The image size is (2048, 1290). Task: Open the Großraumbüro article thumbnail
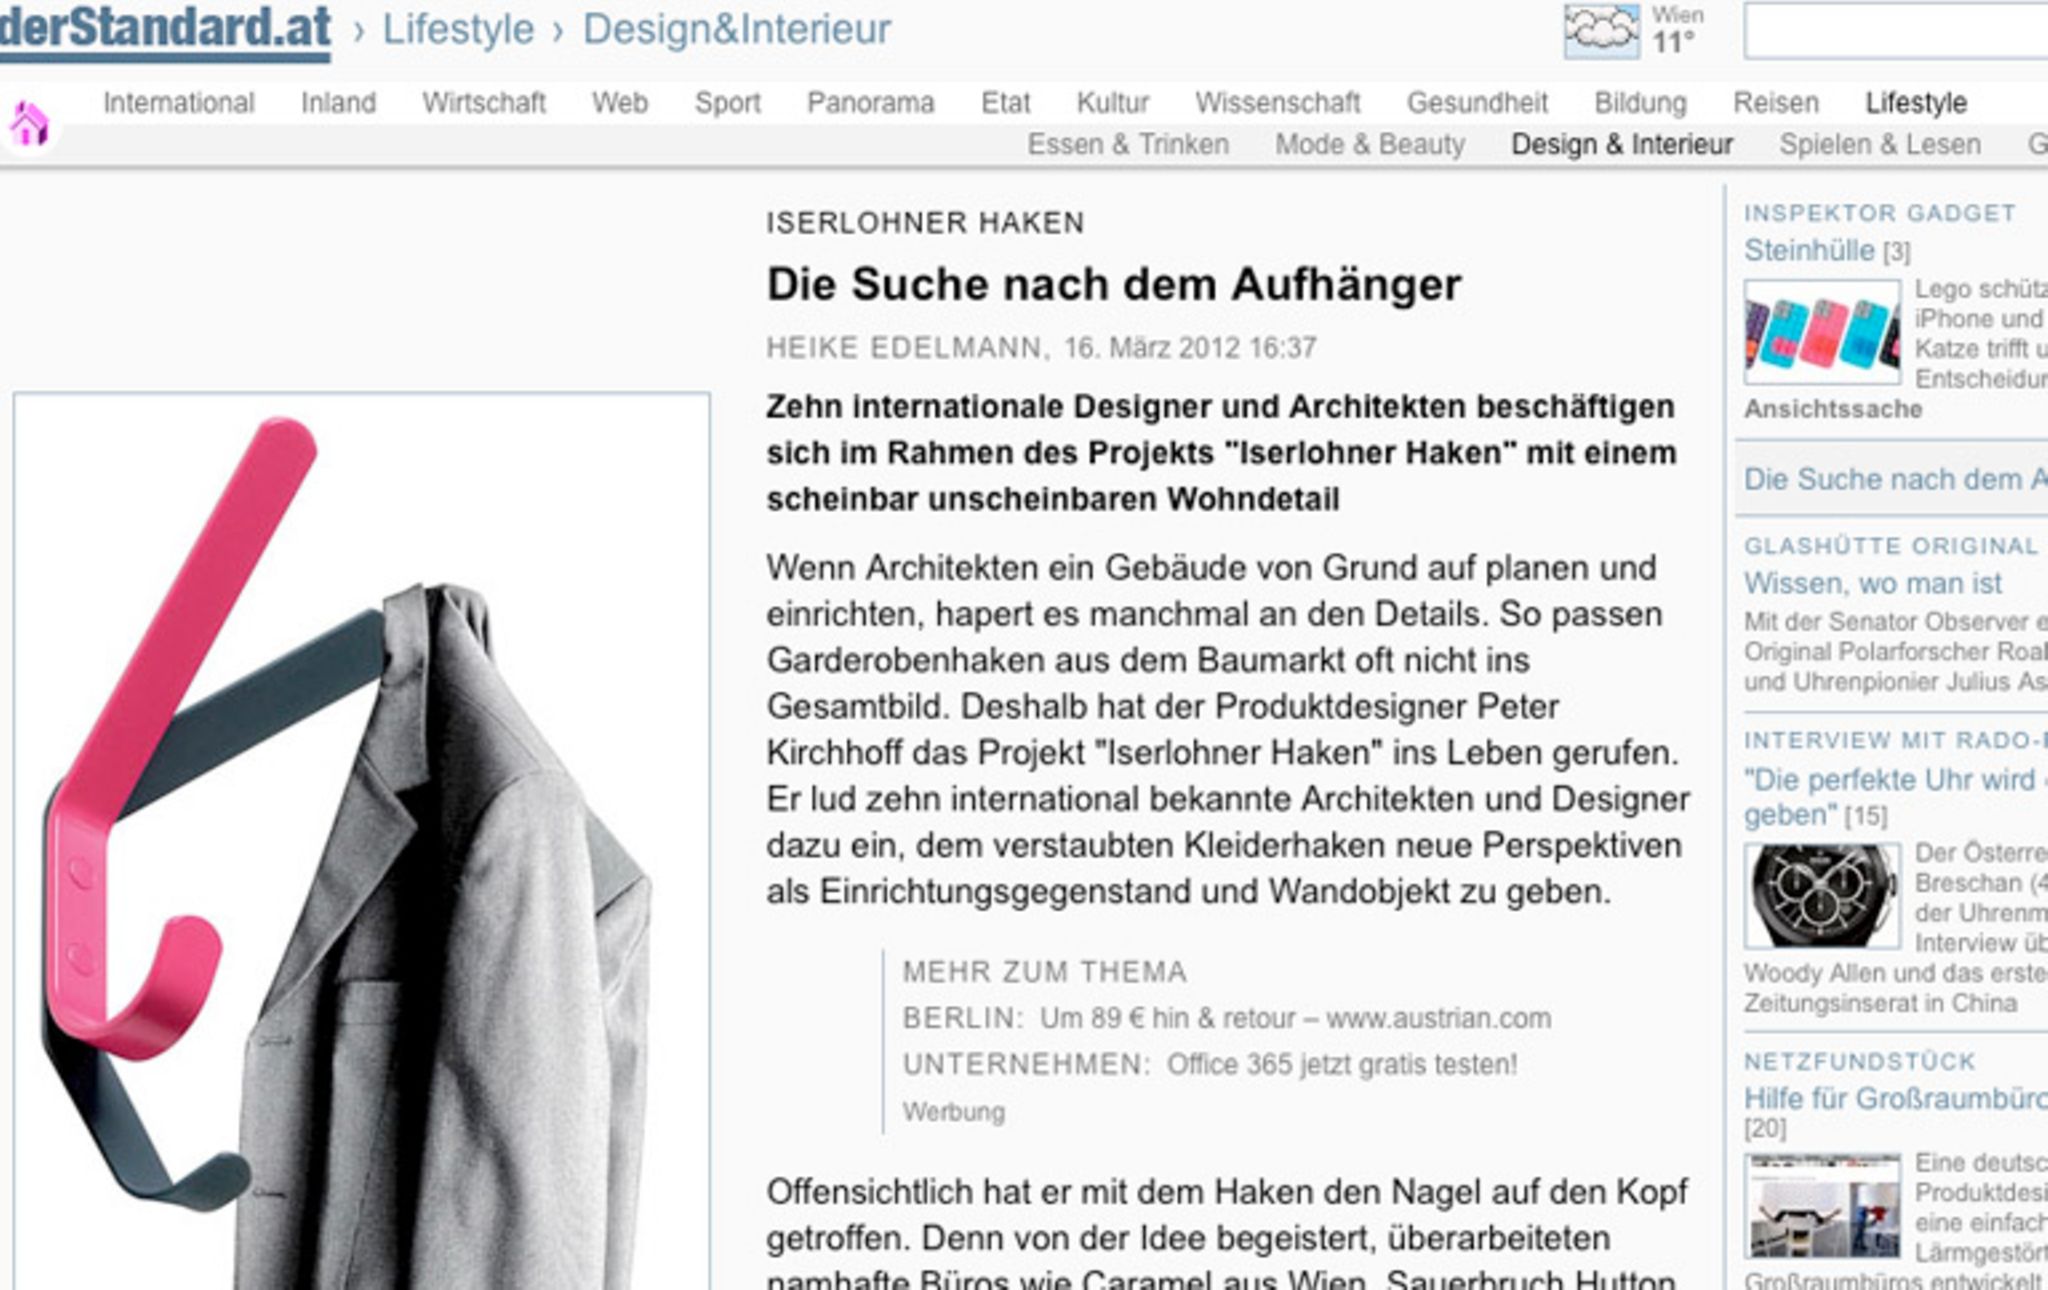[x=1822, y=1205]
